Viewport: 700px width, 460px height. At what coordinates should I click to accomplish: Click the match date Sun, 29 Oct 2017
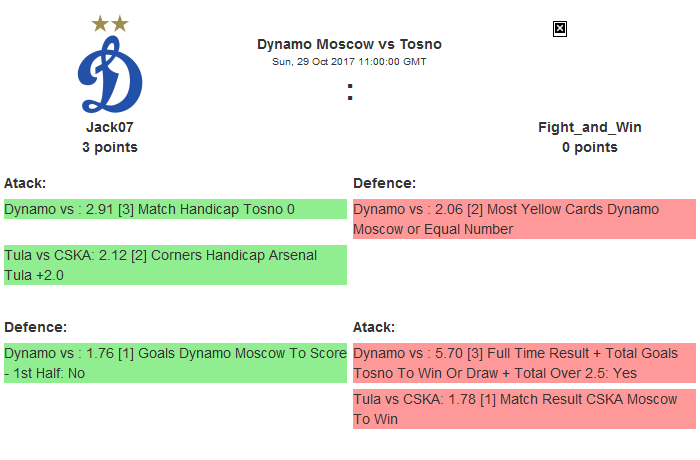click(x=349, y=61)
